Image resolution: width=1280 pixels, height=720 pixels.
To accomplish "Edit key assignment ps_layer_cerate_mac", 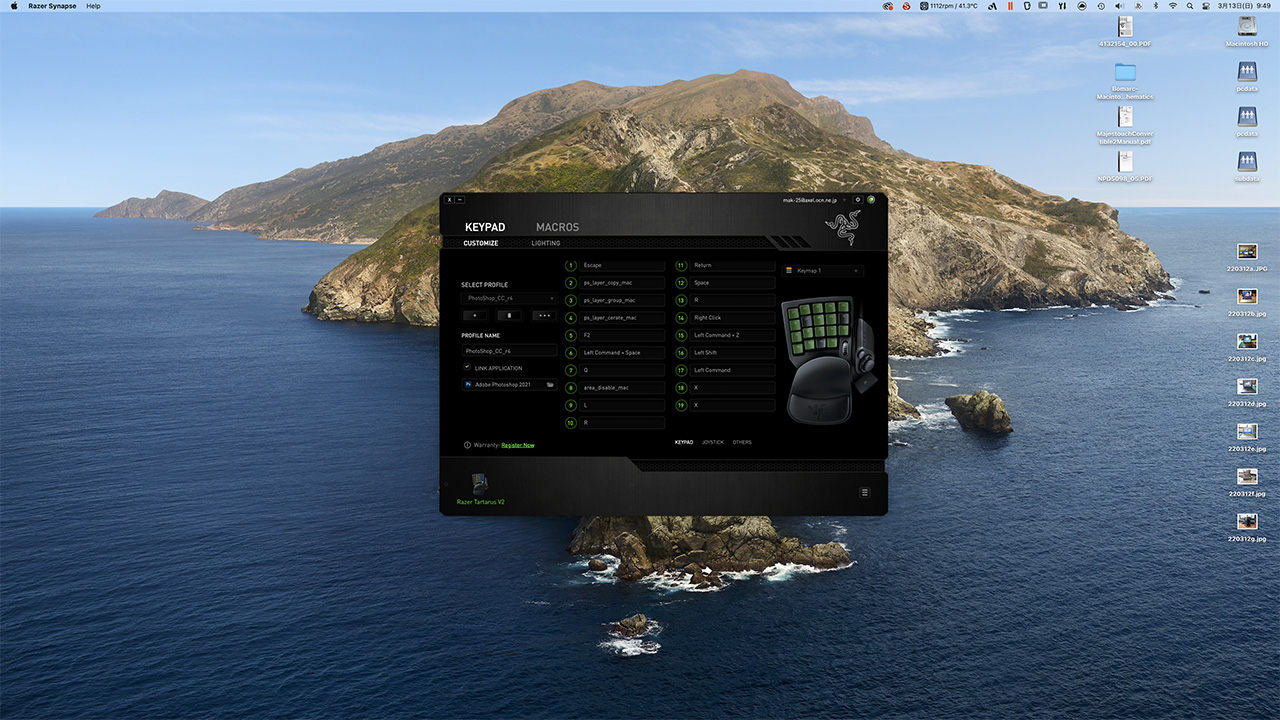I will (622, 318).
